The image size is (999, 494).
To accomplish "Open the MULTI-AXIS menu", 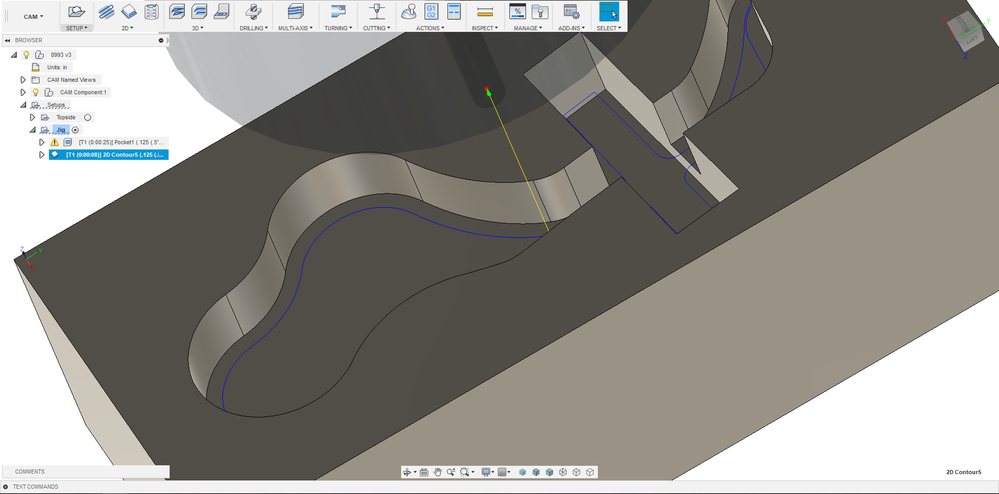I will click(x=294, y=28).
